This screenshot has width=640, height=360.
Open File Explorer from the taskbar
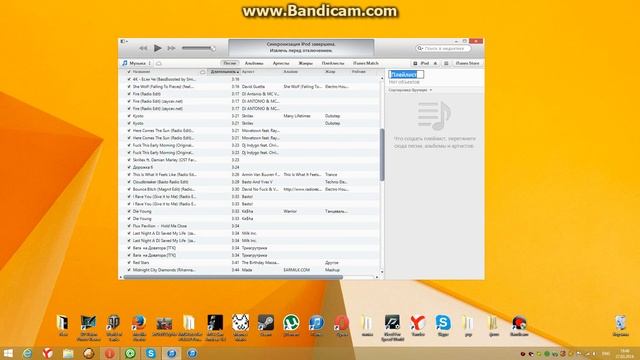point(68,353)
